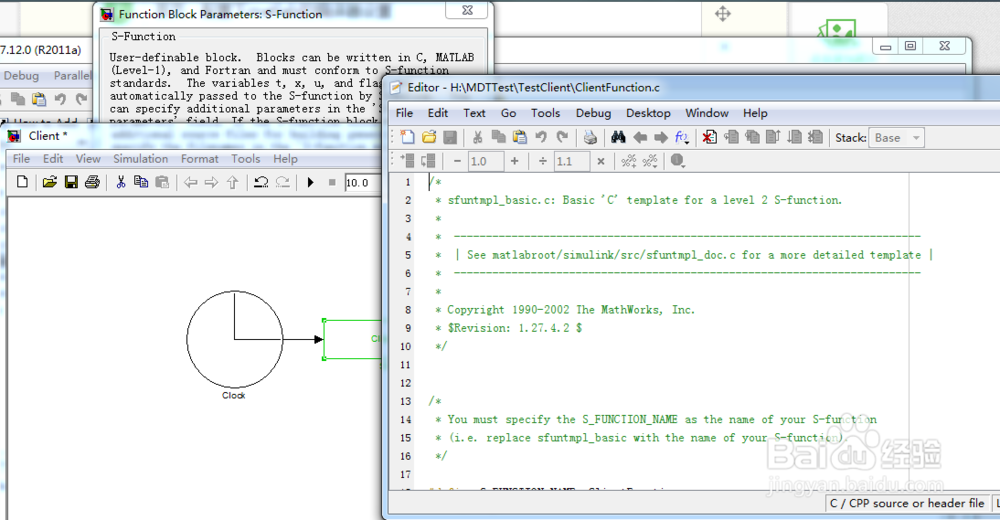Open Editor Window menu
The width and height of the screenshot is (1000, 520).
point(707,113)
